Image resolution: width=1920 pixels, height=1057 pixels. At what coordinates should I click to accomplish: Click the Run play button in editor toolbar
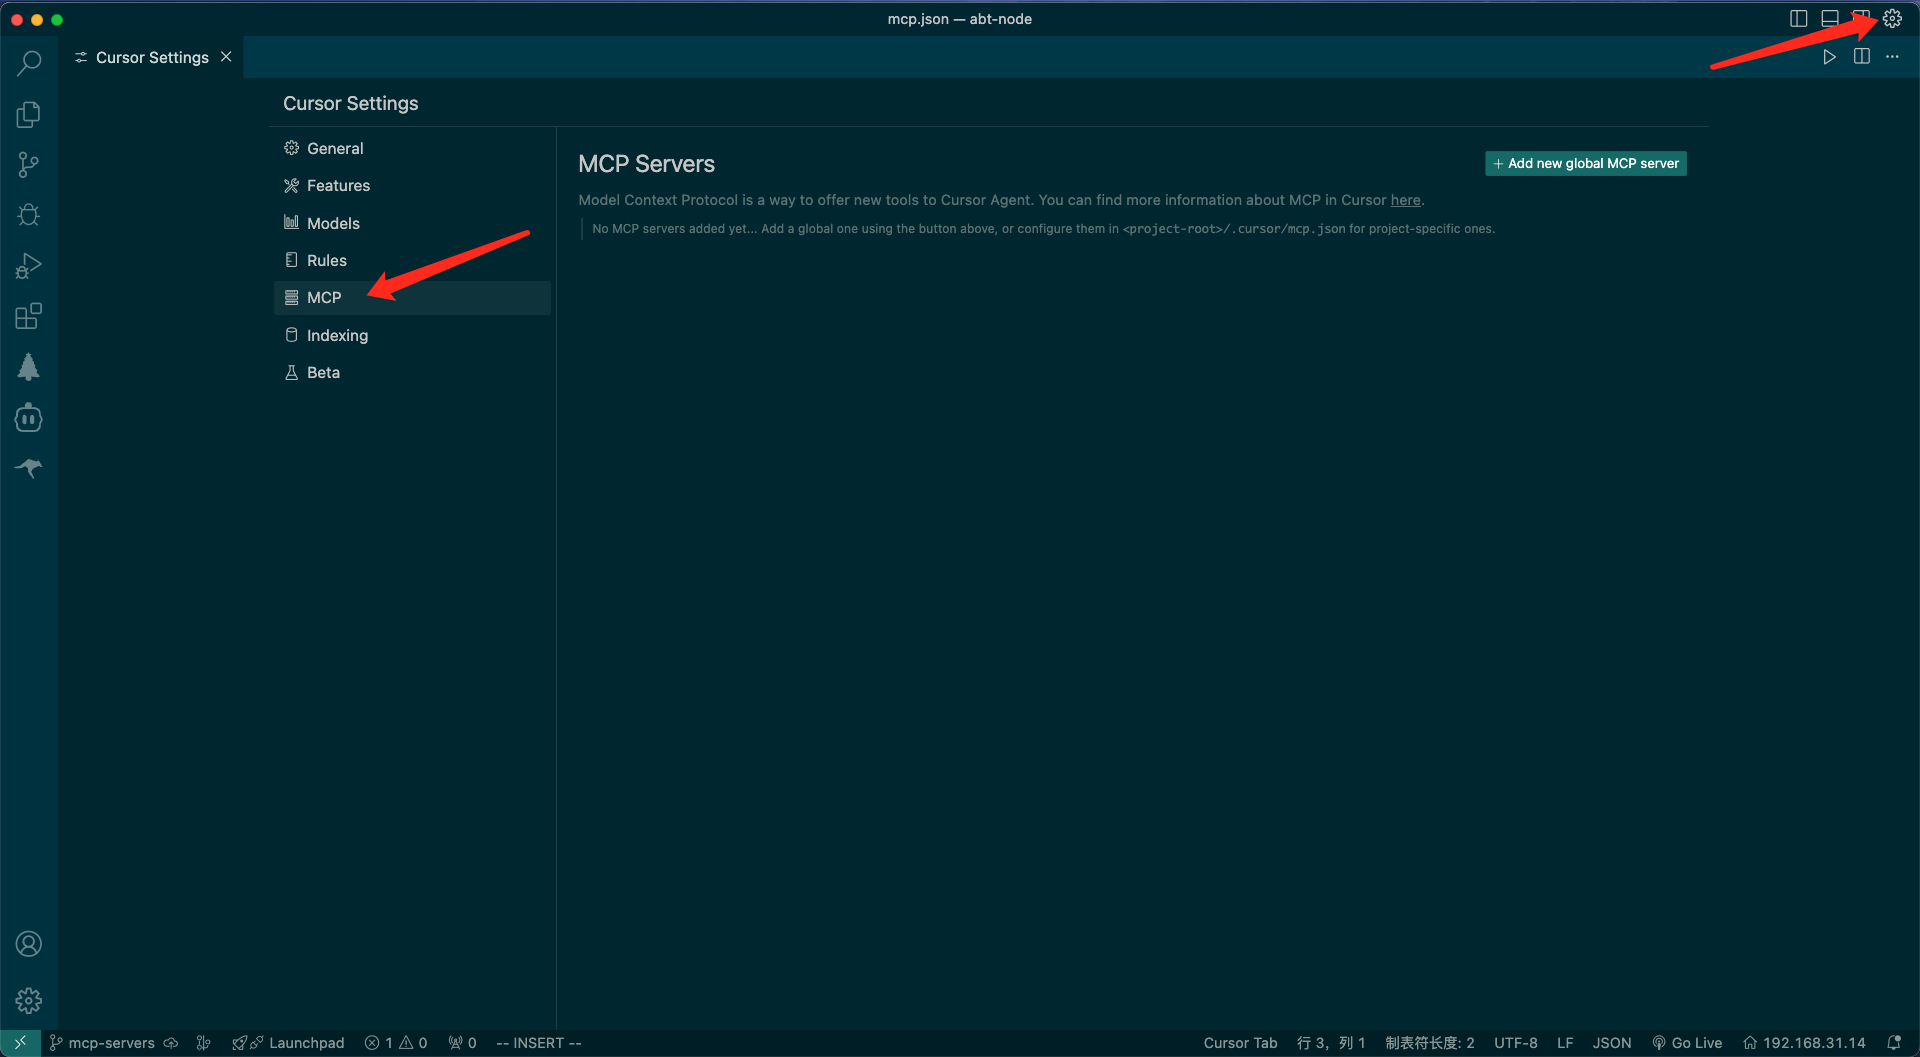(1829, 57)
